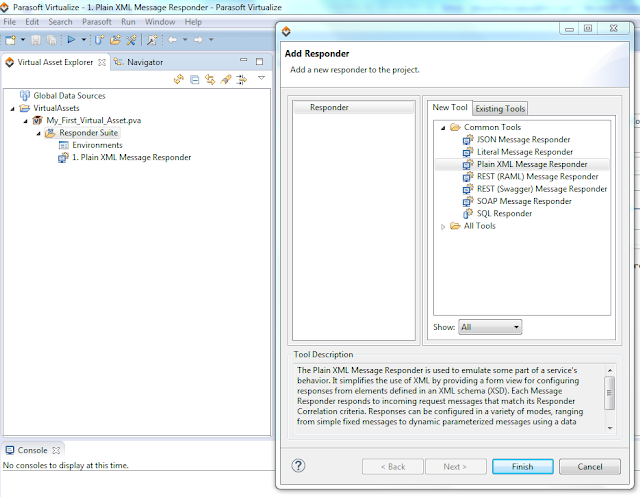Choose SOAP Message Responder
This screenshot has width=640, height=497.
(x=524, y=201)
